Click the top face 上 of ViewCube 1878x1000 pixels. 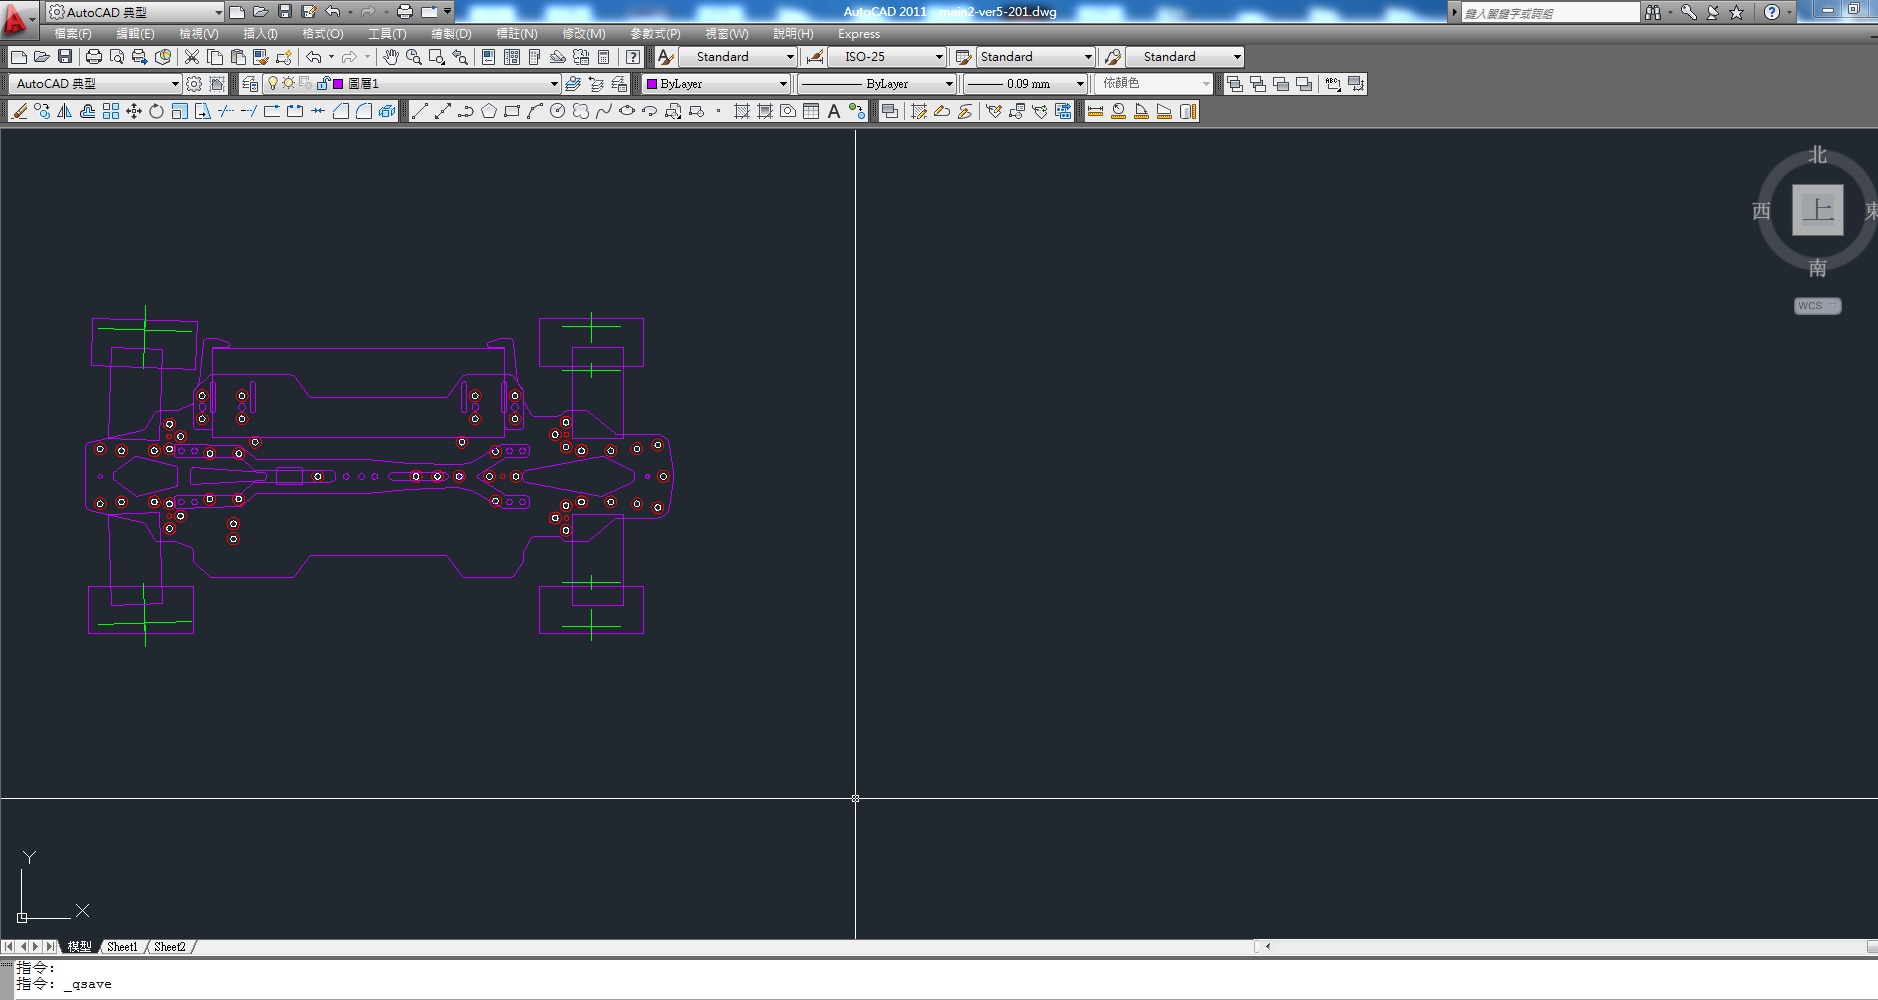(x=1817, y=210)
